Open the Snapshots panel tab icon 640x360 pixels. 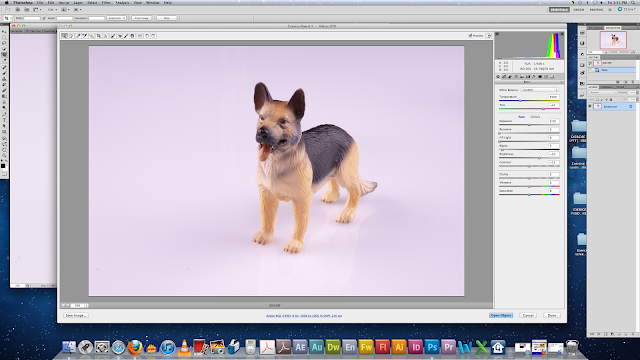(552, 77)
